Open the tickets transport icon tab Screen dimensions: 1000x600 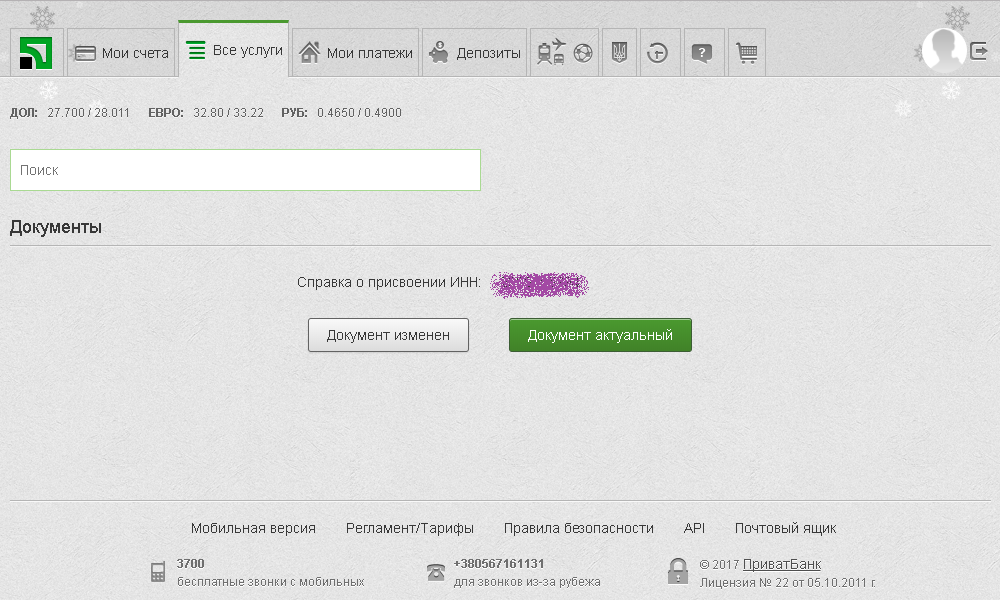[x=564, y=53]
